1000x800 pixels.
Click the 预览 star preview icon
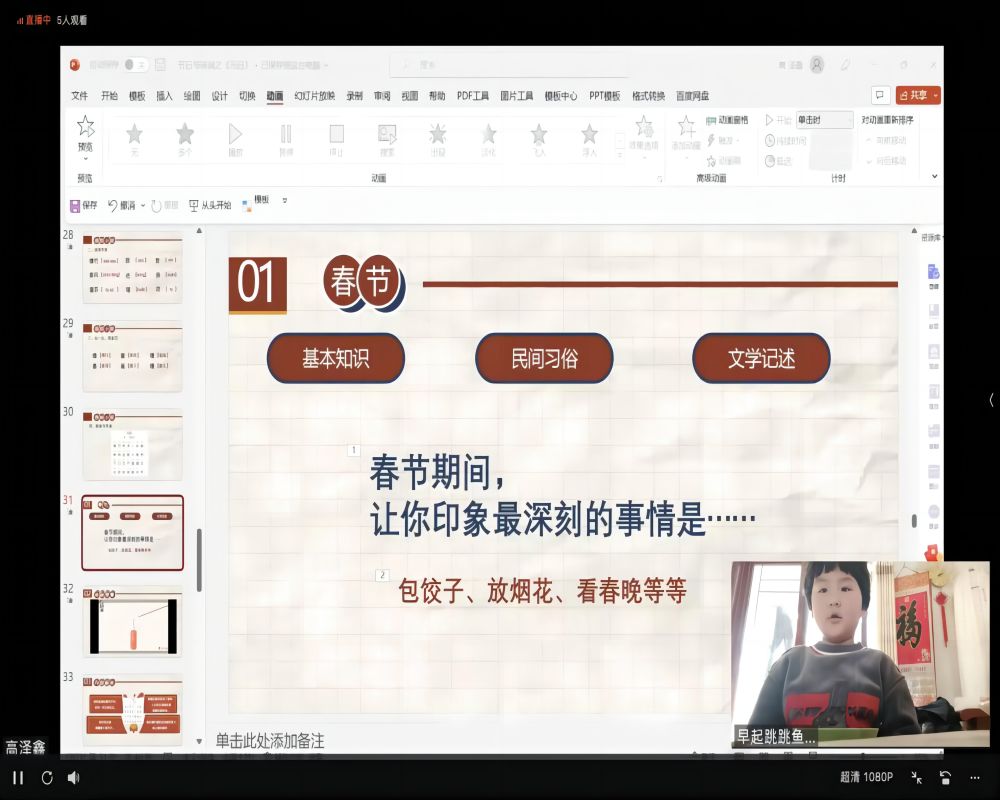85,126
